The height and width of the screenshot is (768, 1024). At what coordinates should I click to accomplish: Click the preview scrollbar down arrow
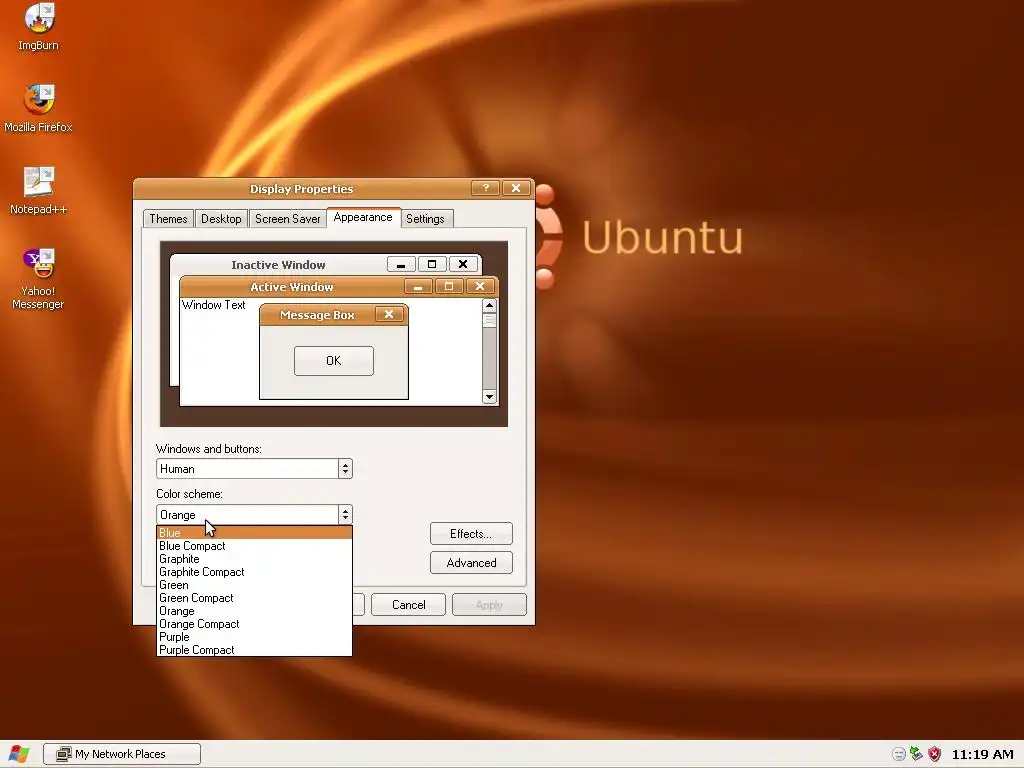tap(489, 396)
